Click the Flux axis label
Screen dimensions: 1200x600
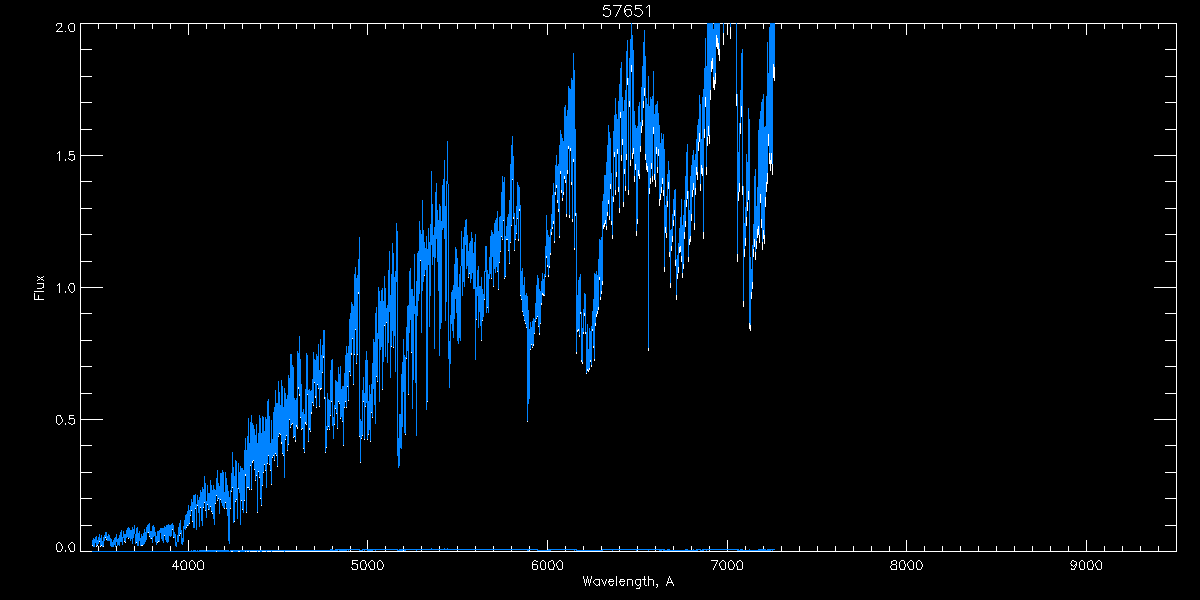tap(40, 288)
